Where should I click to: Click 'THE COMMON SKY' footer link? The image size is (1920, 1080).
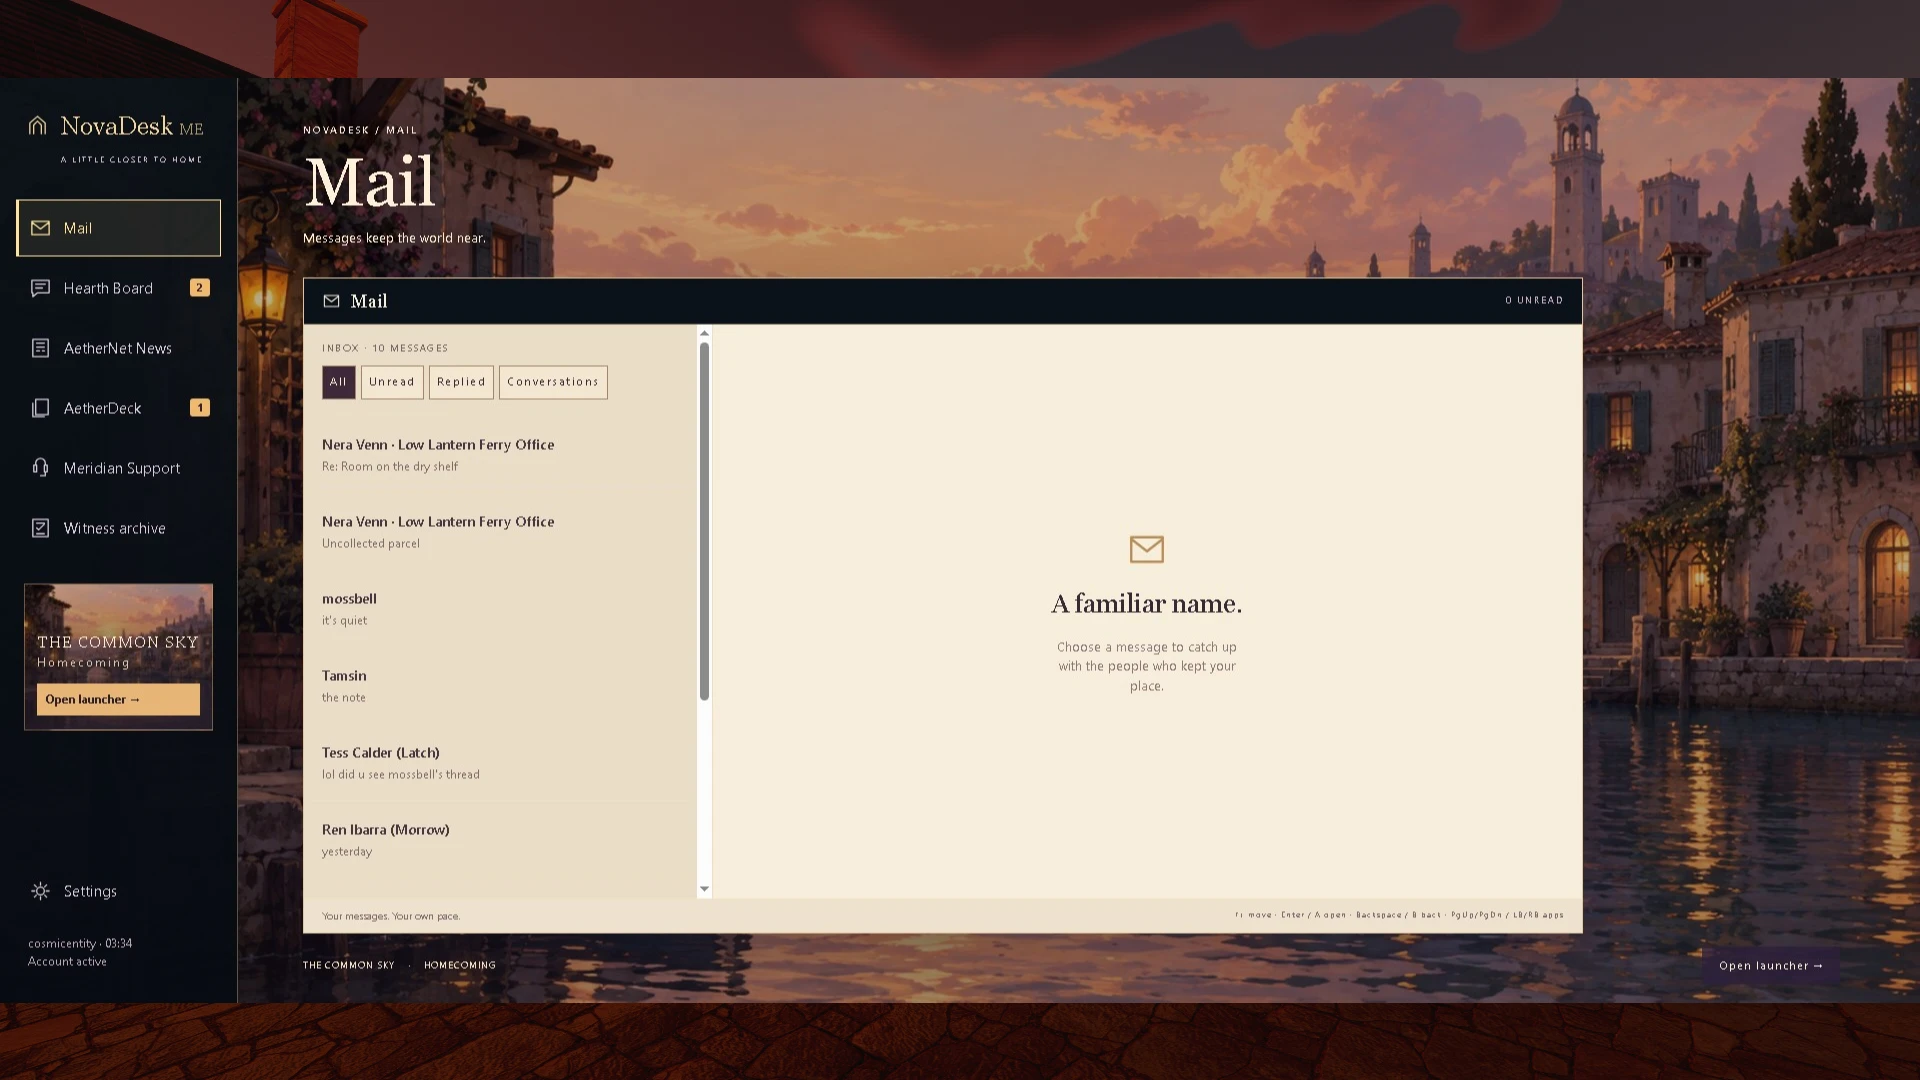click(x=349, y=965)
